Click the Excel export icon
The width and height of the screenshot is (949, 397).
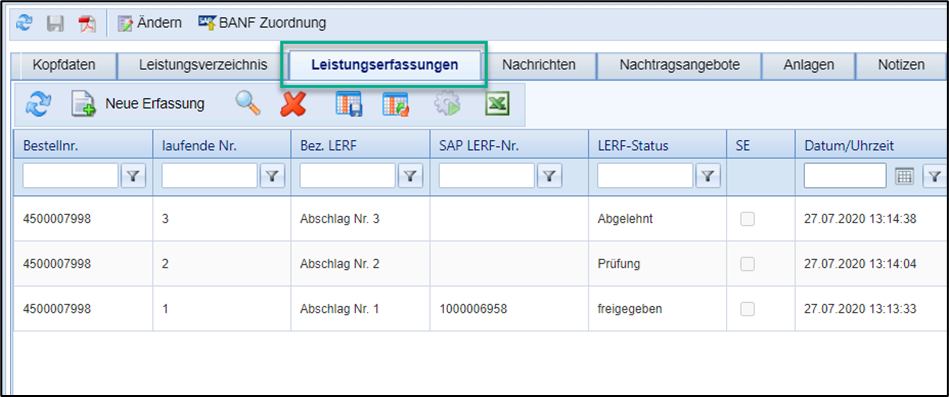[x=497, y=104]
